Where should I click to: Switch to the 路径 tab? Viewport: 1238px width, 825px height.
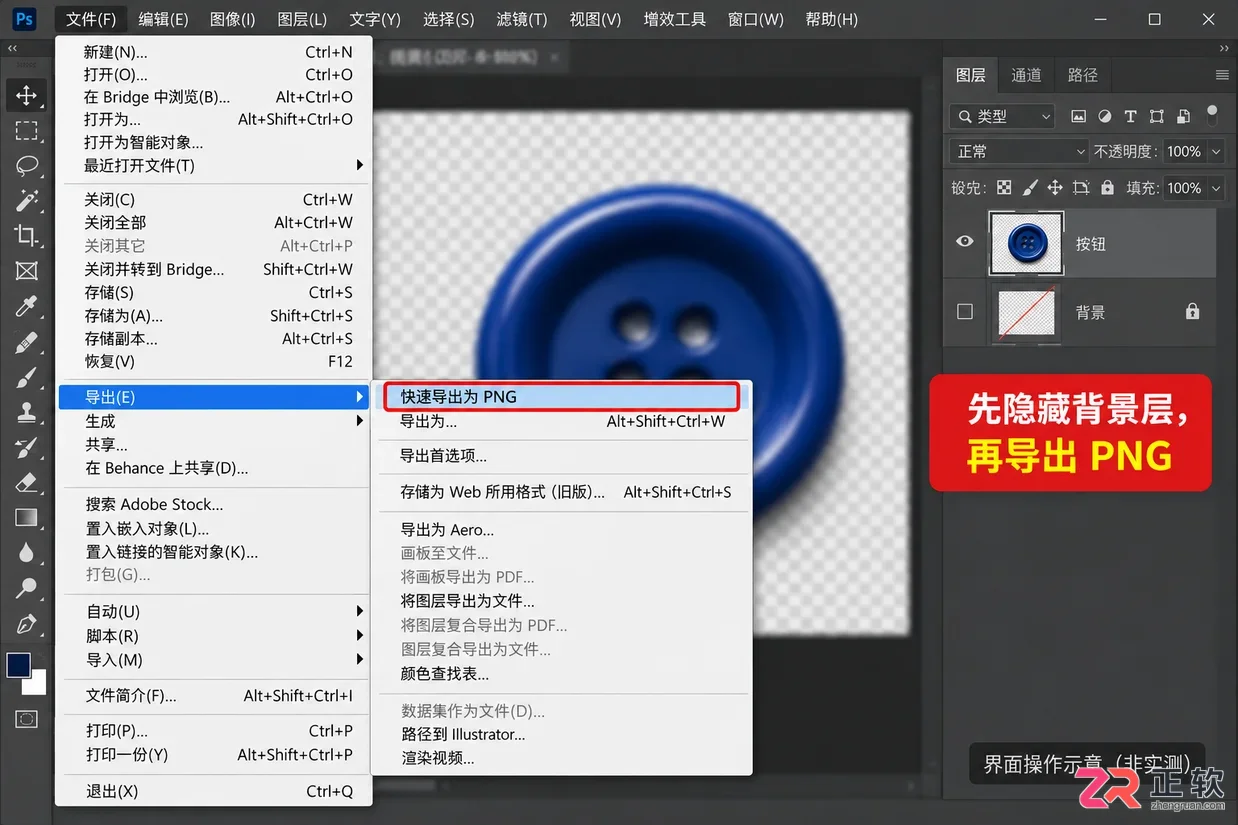point(1083,75)
